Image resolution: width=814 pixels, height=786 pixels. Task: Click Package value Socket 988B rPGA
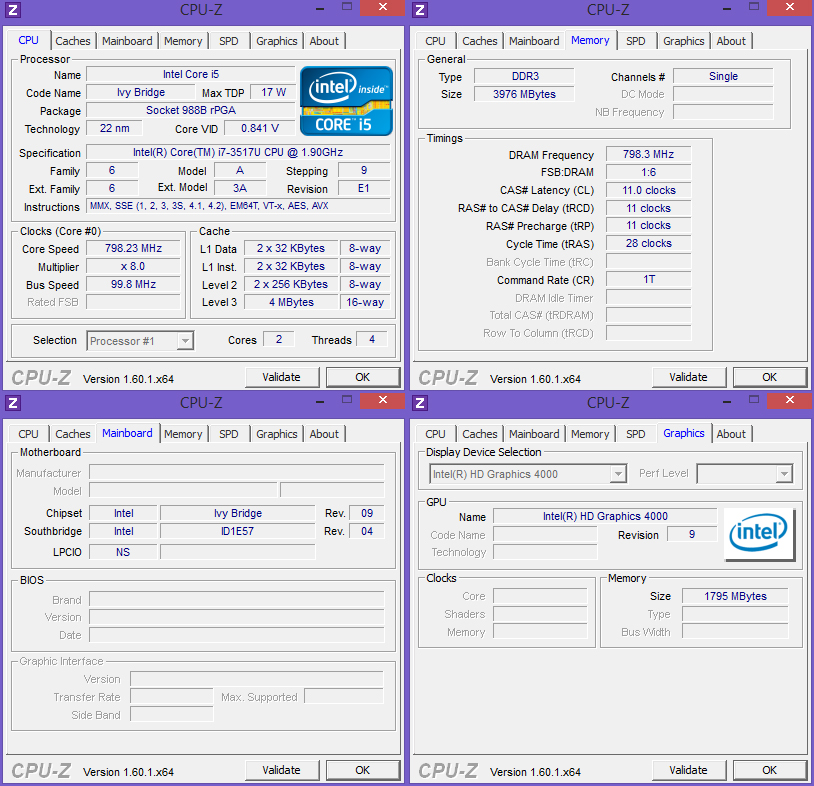[x=191, y=110]
